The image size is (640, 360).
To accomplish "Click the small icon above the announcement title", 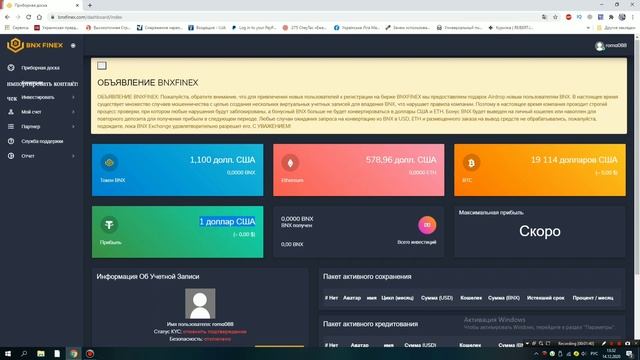I will coord(102,65).
